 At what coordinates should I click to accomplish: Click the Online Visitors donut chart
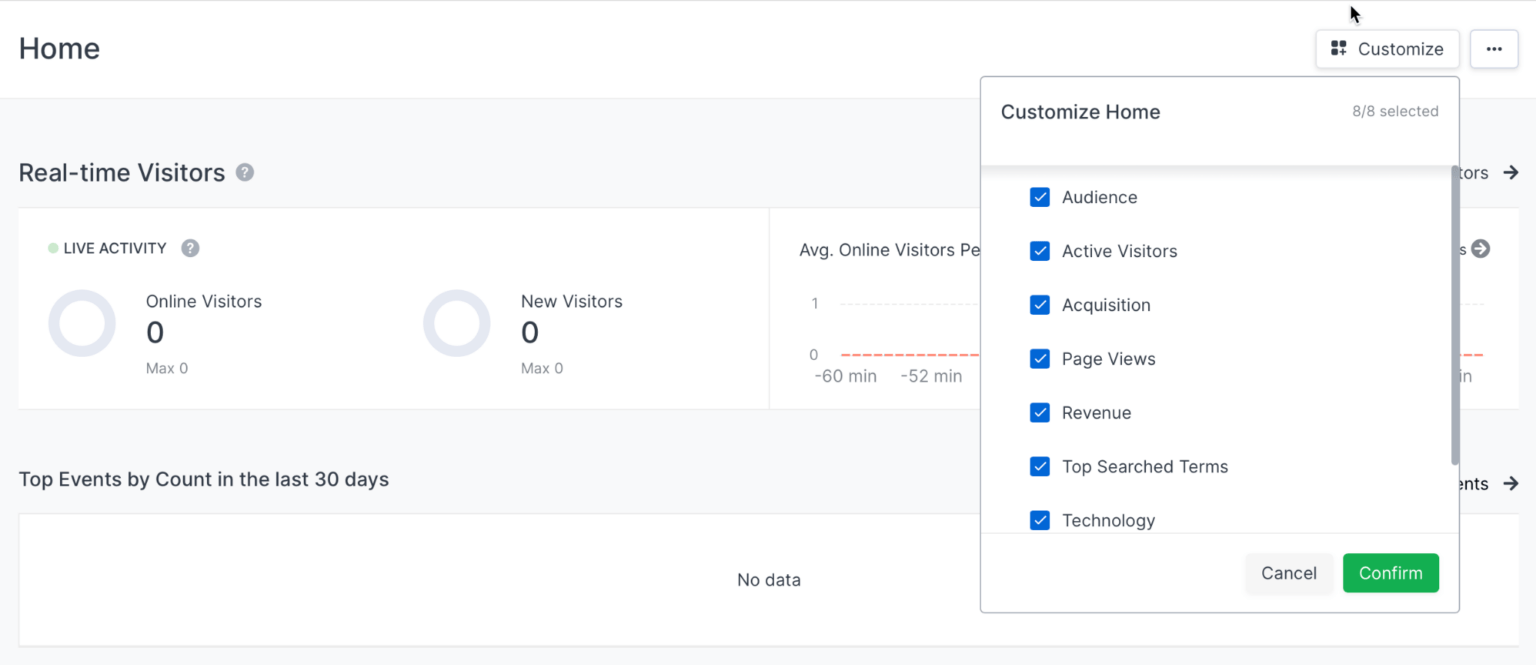(x=82, y=322)
